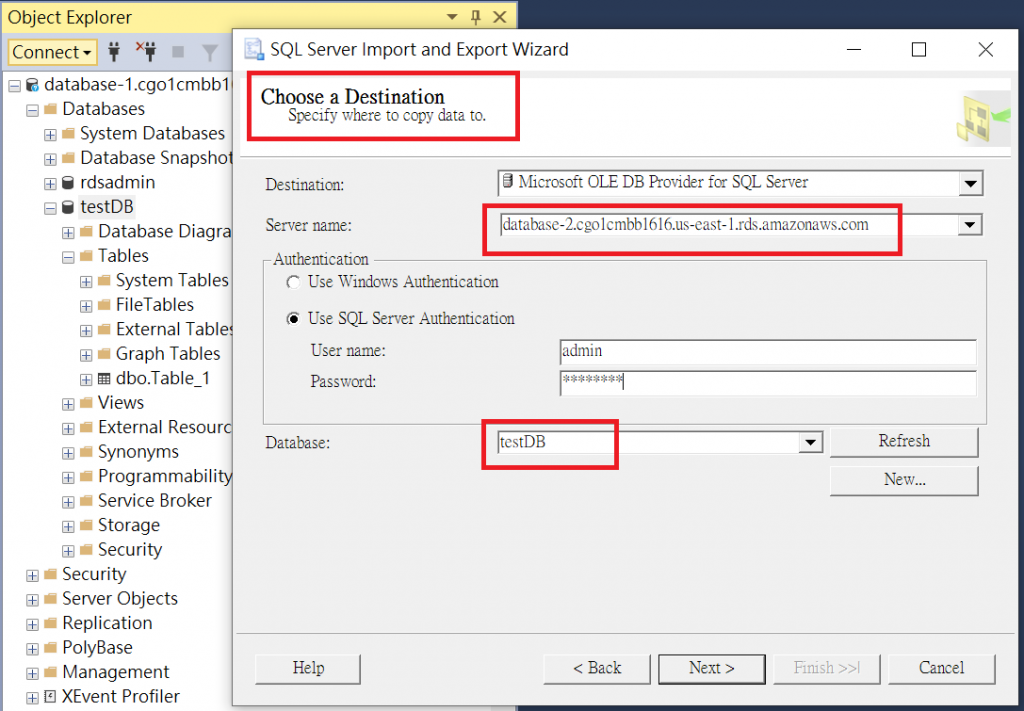This screenshot has height=711, width=1024.
Task: Click the connect plug icon in Object Explorer toolbar
Action: coord(114,52)
